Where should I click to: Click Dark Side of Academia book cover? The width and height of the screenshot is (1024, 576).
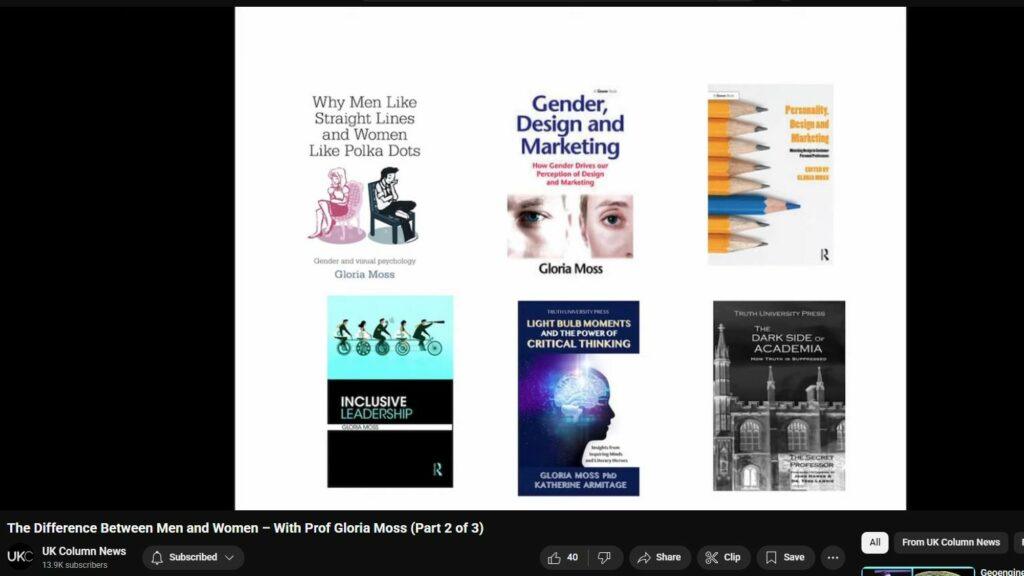coord(779,396)
